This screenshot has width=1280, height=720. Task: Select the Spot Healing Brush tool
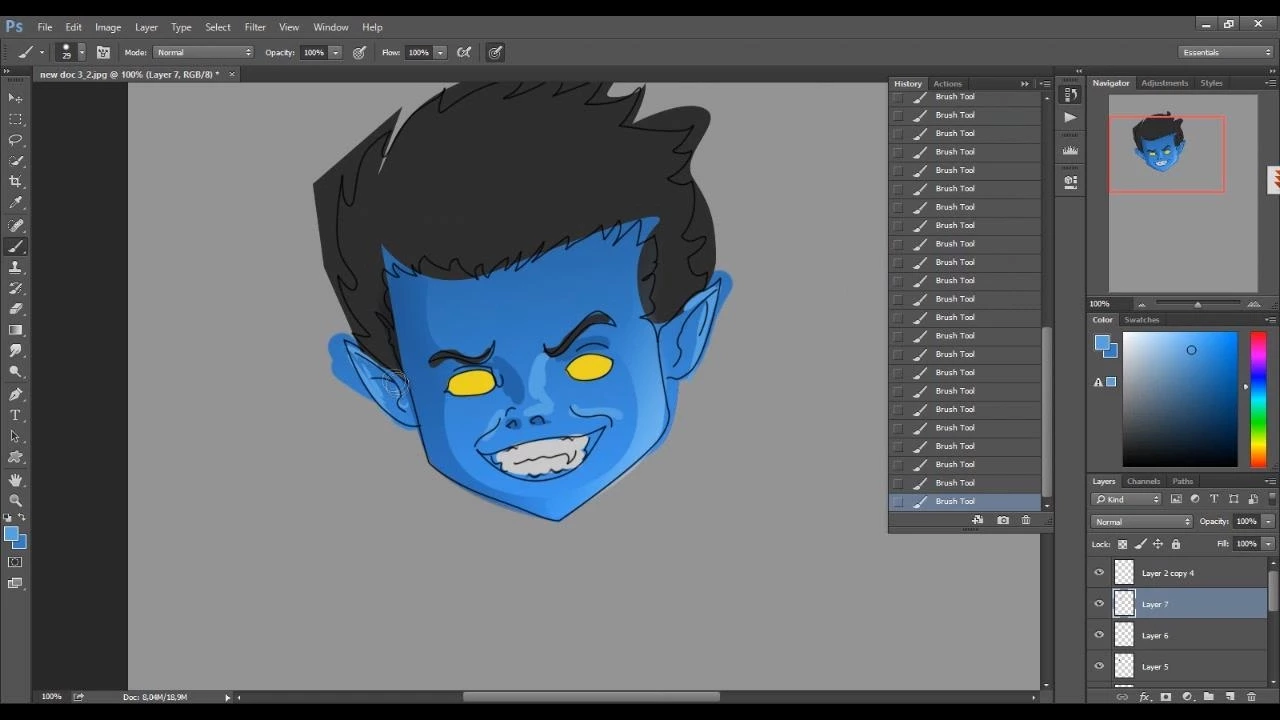click(x=15, y=226)
